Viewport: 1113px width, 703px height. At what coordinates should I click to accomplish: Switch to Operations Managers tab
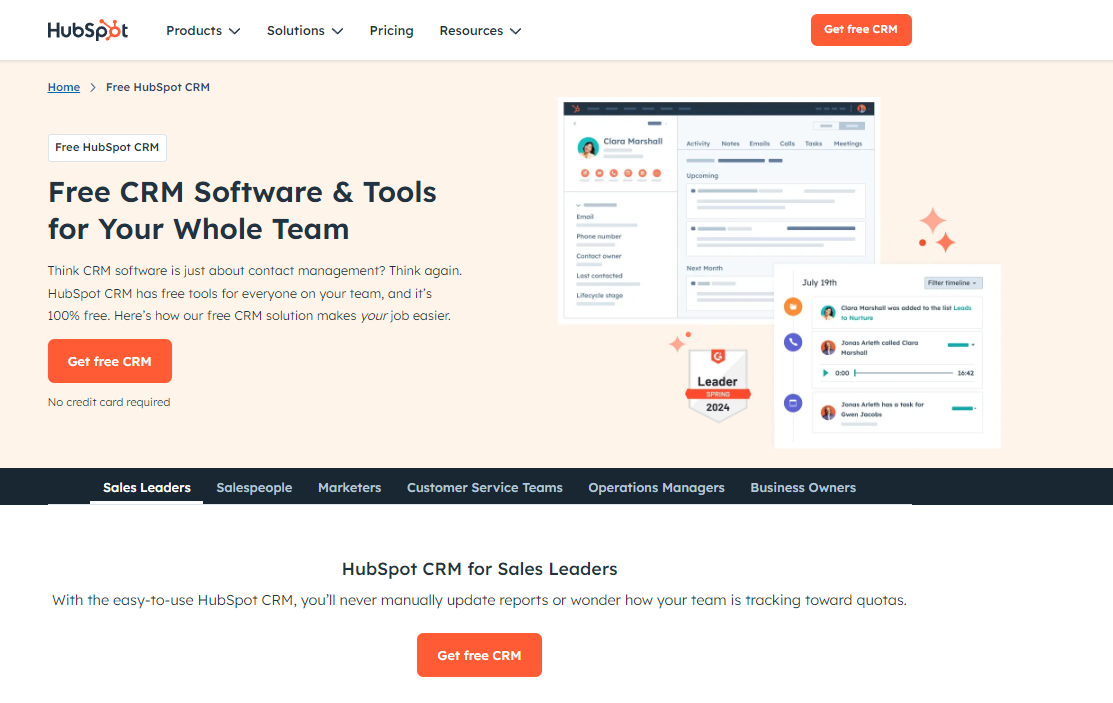click(657, 487)
